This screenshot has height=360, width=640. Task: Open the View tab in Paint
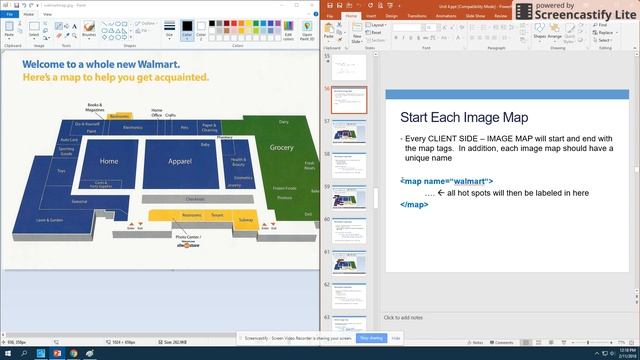tap(47, 14)
